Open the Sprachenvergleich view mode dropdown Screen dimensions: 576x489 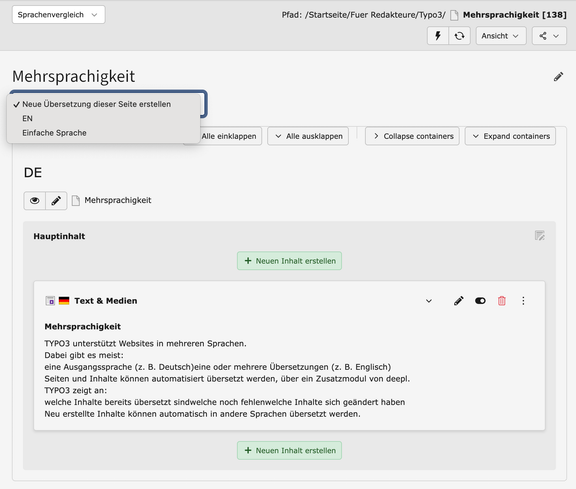[x=58, y=15]
